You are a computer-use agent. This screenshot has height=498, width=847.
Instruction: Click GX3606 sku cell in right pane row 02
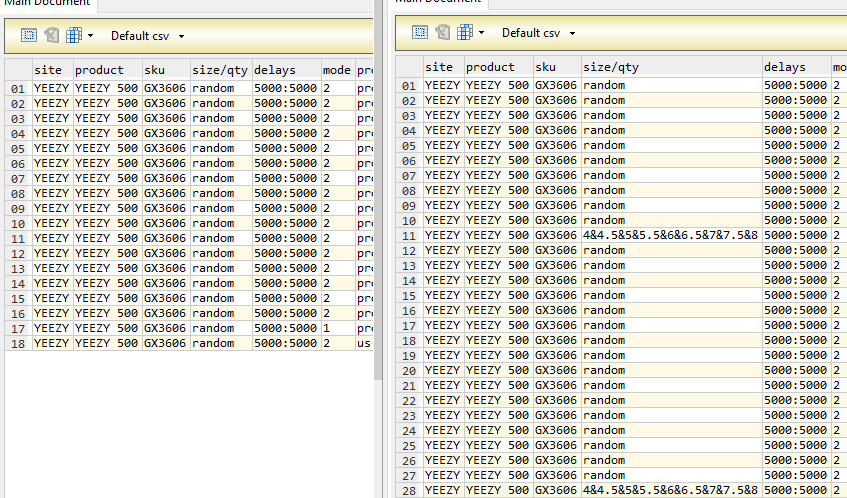coord(557,100)
